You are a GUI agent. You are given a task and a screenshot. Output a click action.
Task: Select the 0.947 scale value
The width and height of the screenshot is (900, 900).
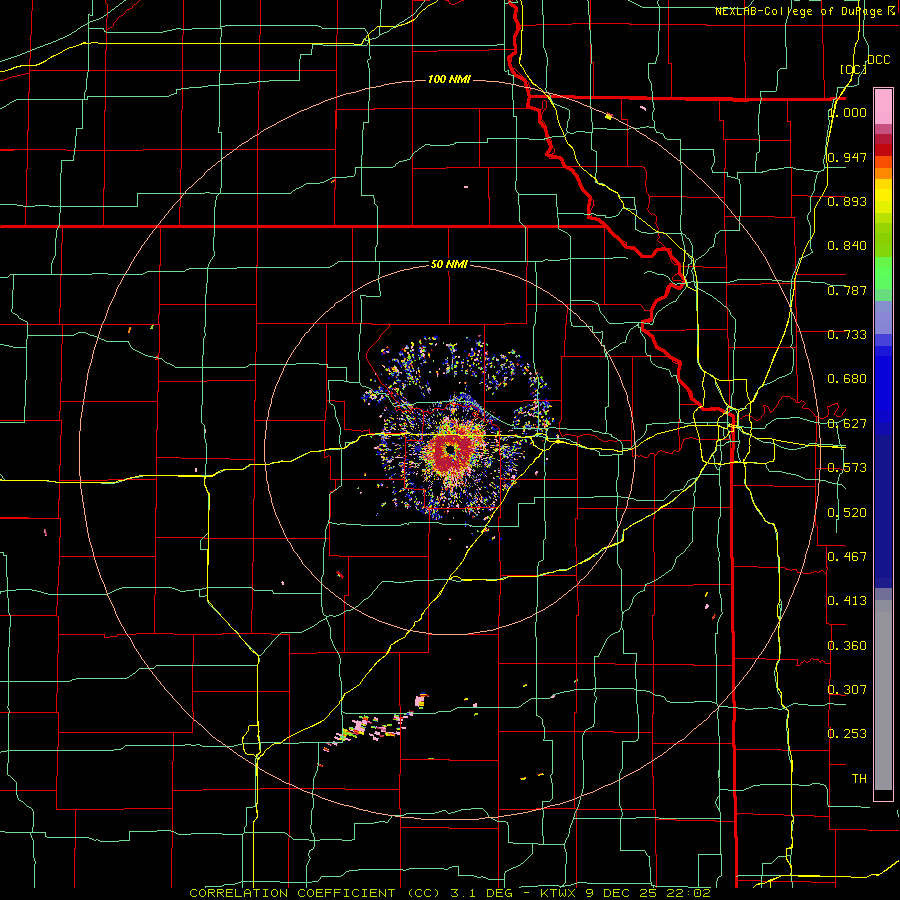(x=847, y=157)
